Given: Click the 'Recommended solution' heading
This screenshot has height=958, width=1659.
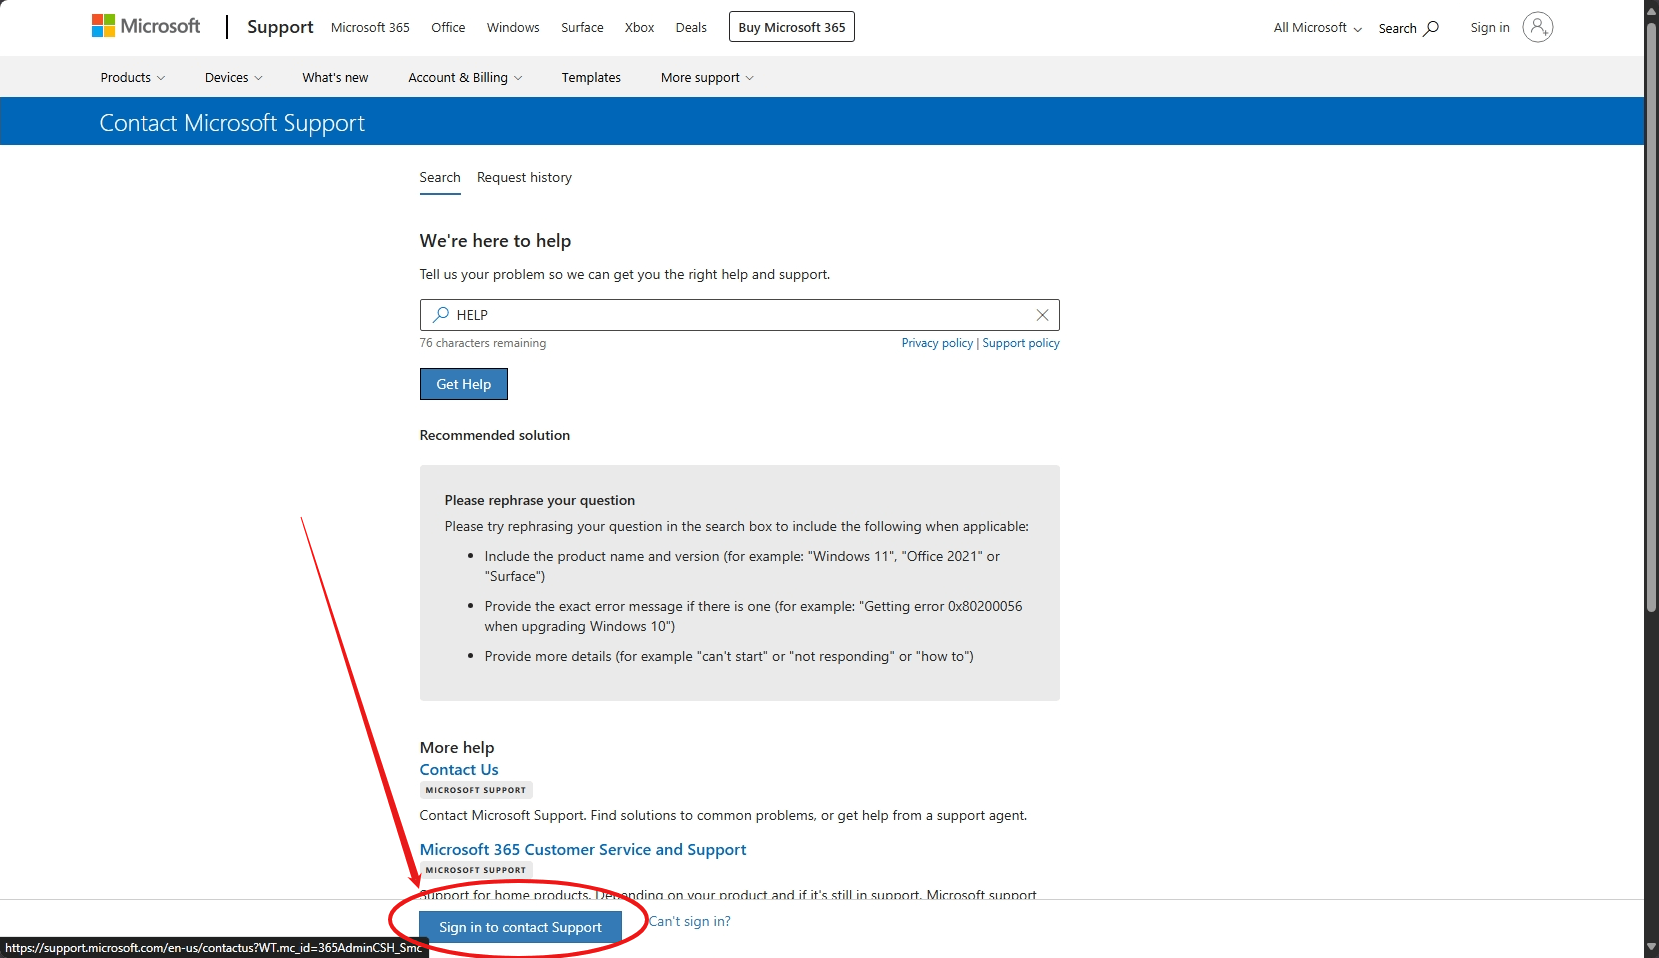Looking at the screenshot, I should pos(495,436).
